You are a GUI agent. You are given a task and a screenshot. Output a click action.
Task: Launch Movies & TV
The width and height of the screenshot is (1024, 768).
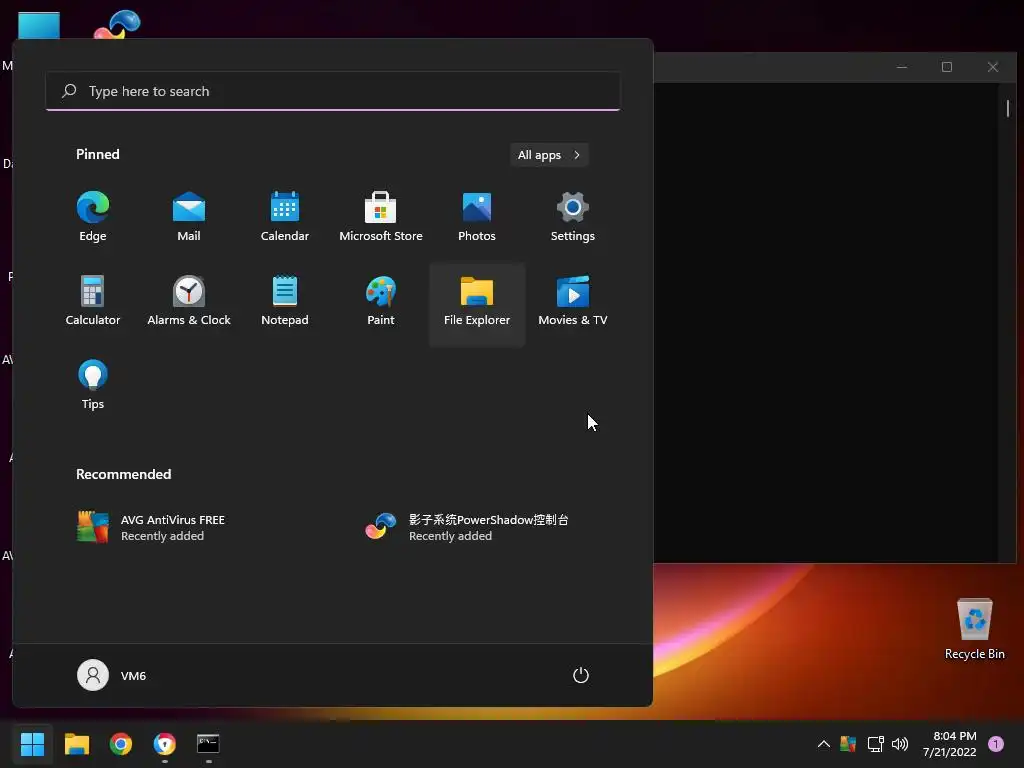point(573,301)
